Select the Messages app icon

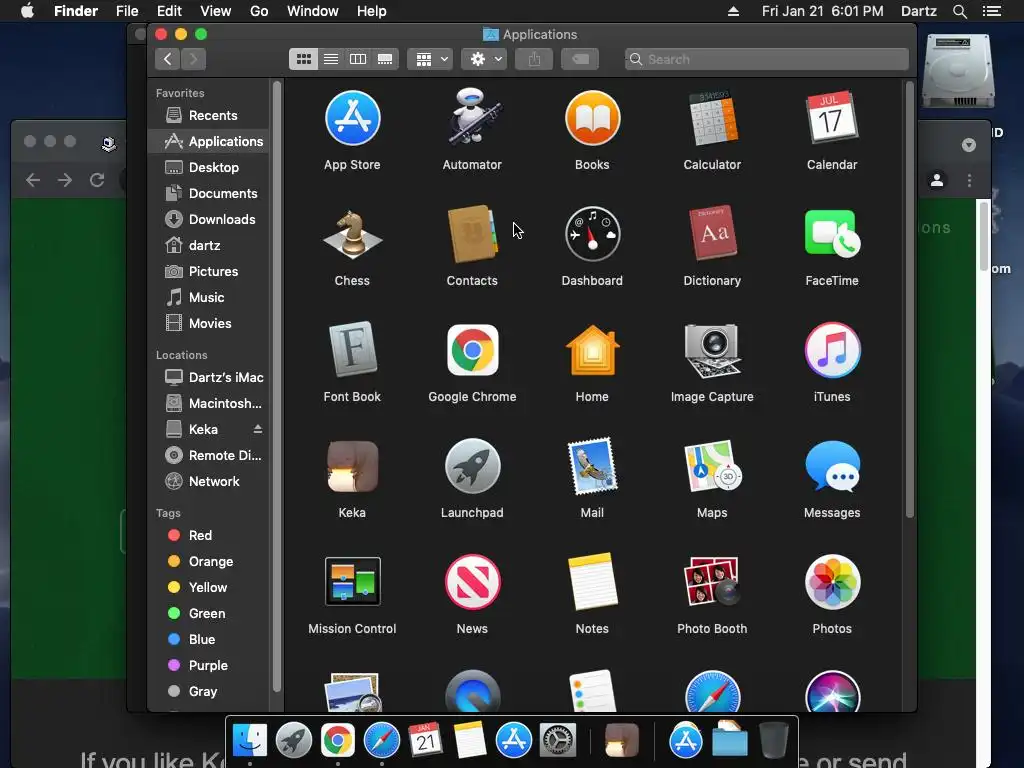[832, 466]
